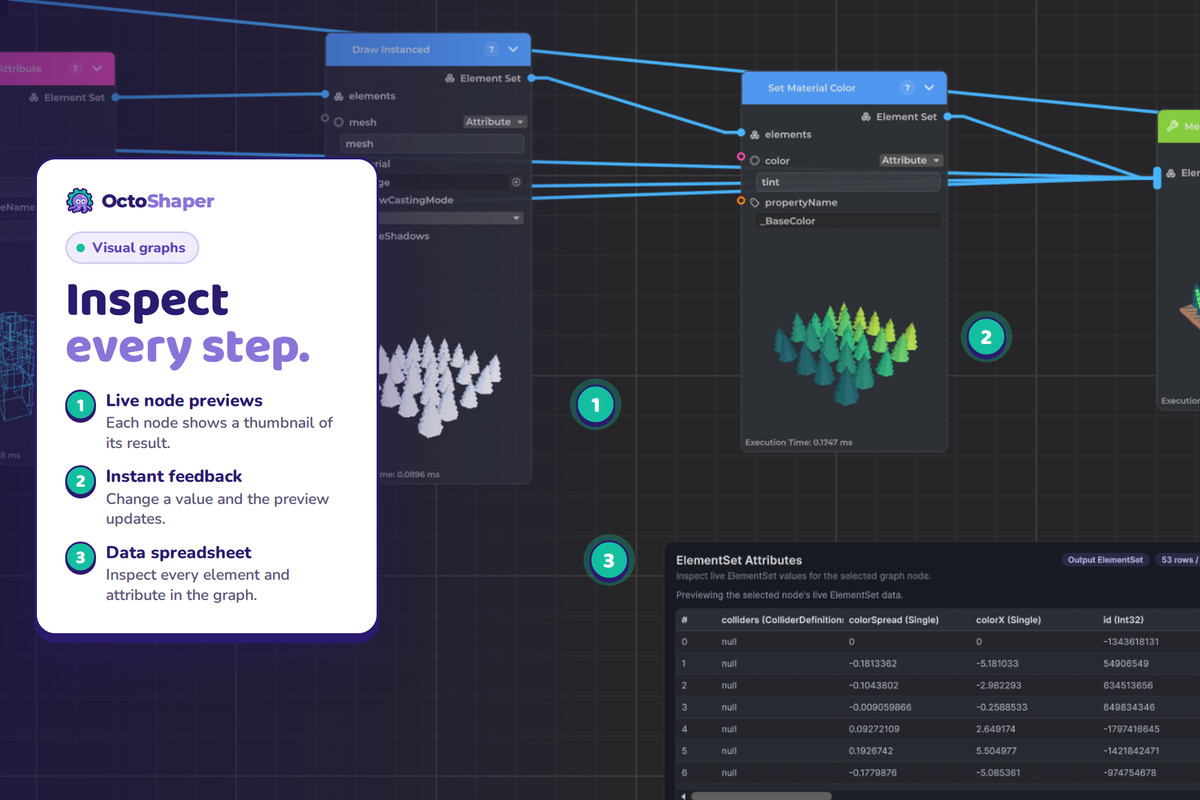
Task: Click the table horizontal scrollbar thumb
Action: tap(761, 796)
